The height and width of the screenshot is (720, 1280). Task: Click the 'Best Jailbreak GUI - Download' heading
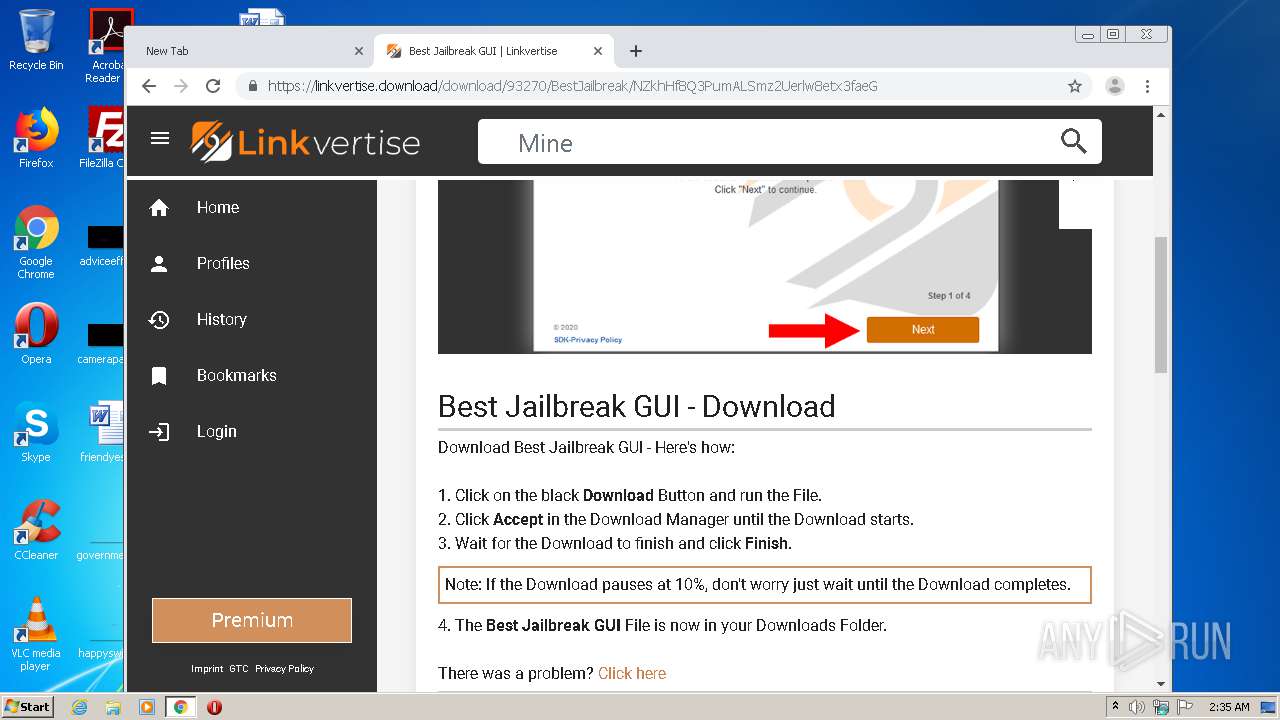point(637,406)
